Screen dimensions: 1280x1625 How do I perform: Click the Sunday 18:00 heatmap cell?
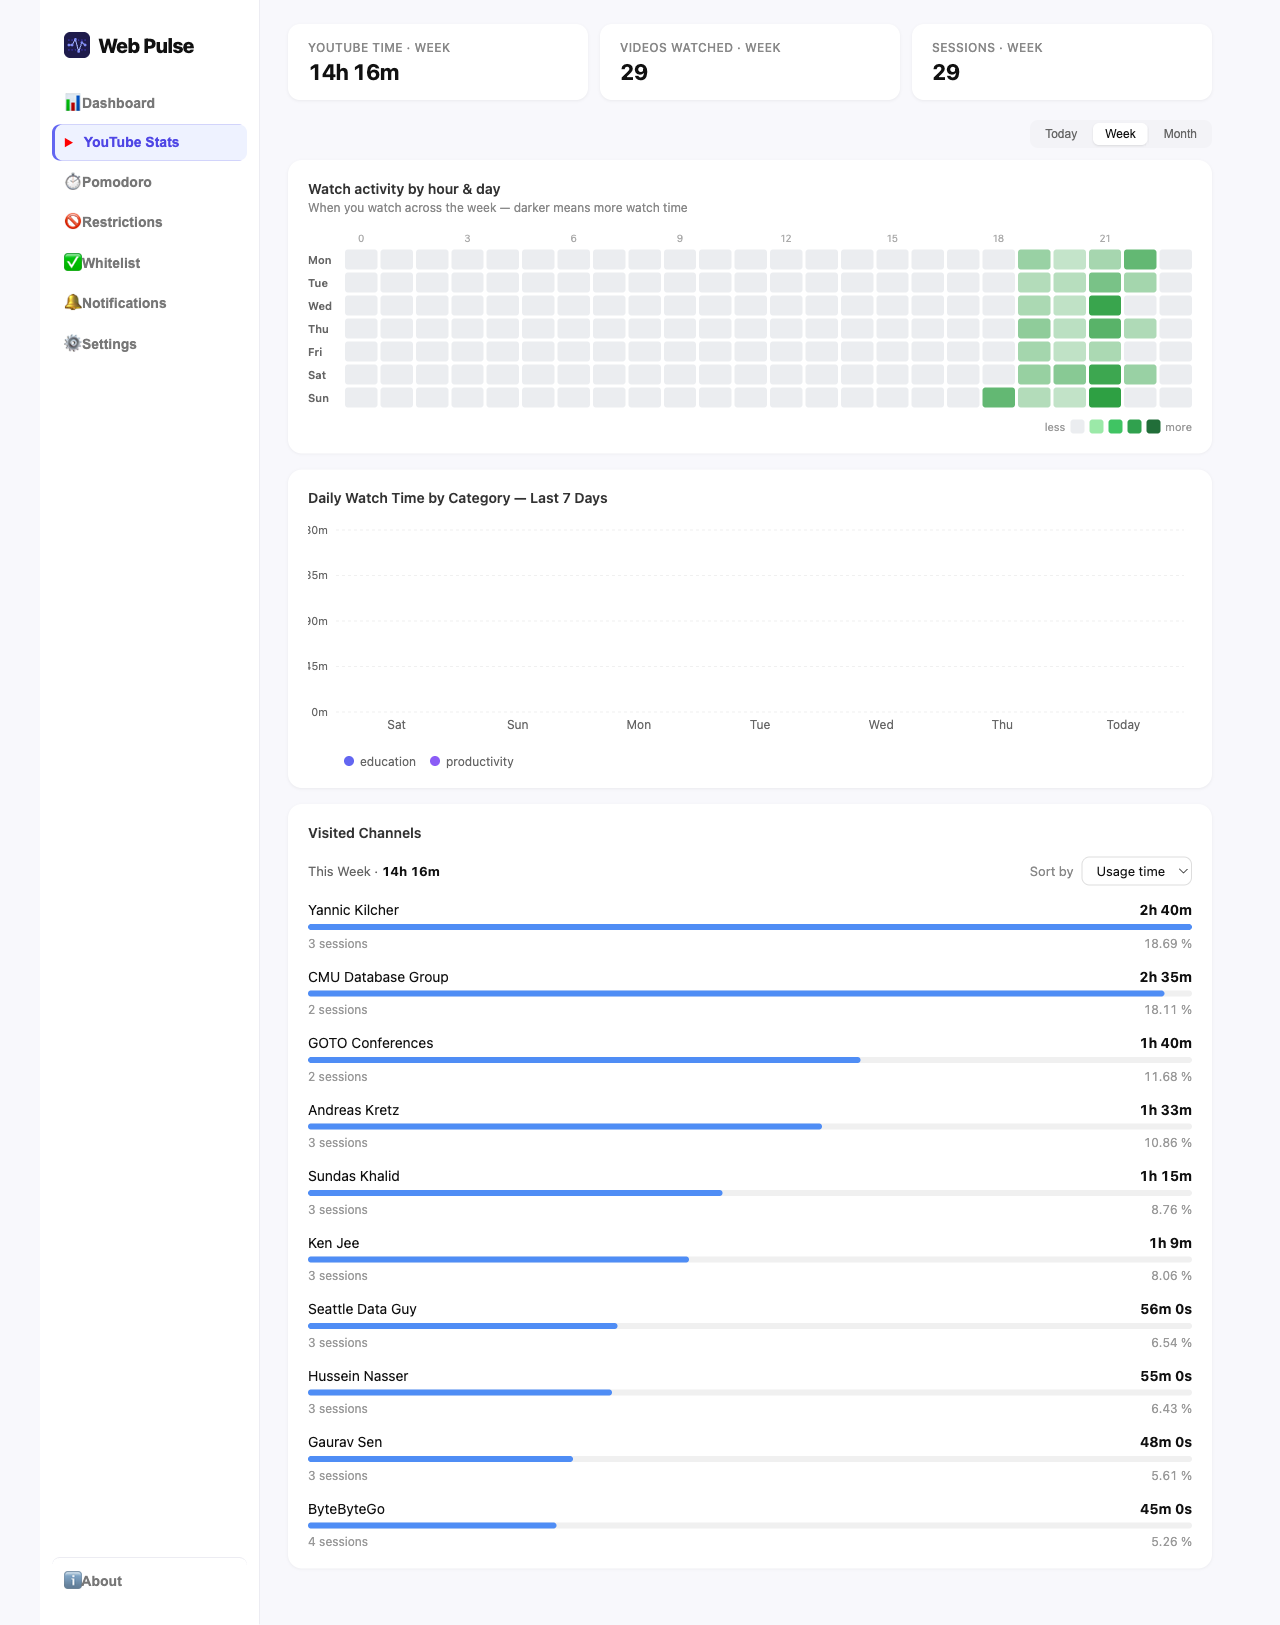coord(999,398)
